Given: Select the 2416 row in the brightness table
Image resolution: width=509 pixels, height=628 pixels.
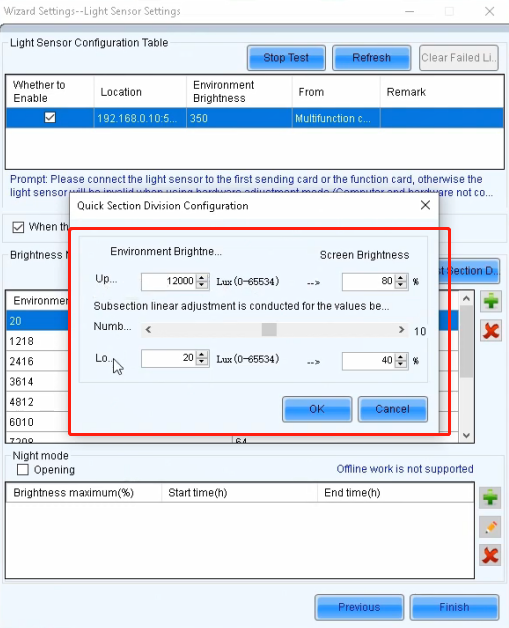Looking at the screenshot, I should click(x=38, y=361).
